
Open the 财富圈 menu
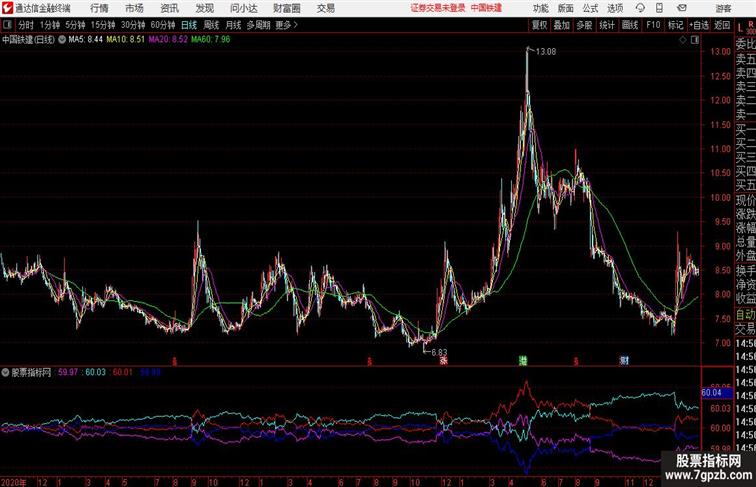tap(286, 8)
